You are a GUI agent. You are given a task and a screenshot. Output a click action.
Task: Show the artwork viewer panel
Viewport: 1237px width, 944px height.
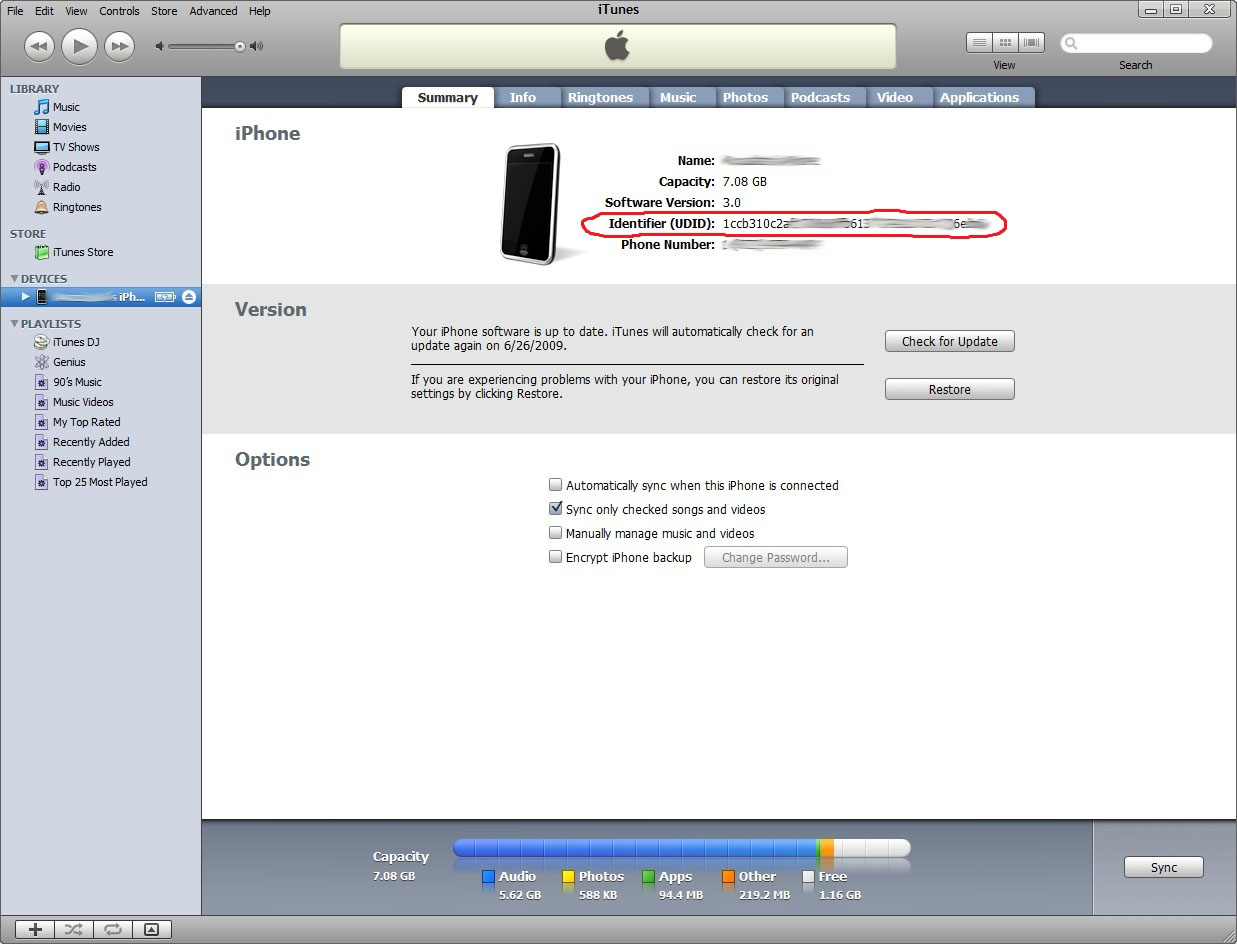pyautogui.click(x=151, y=929)
